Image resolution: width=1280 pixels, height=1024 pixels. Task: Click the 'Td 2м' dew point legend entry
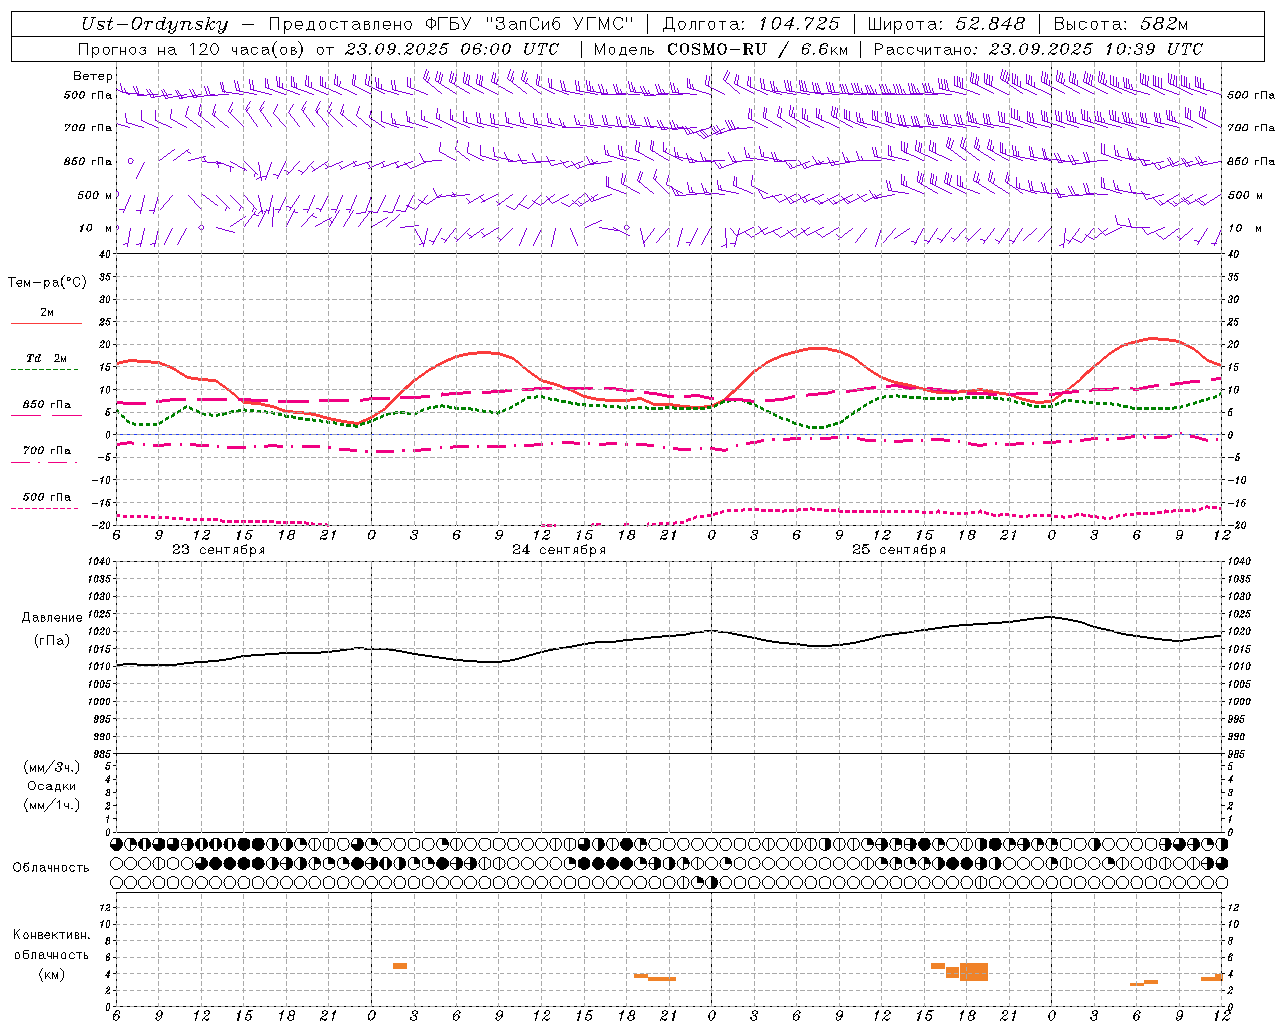[46, 358]
